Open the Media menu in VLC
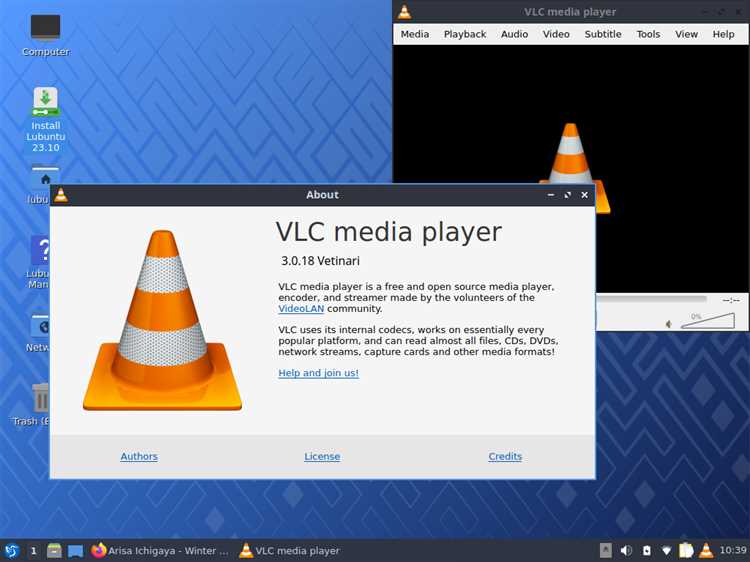750x562 pixels. (x=414, y=34)
